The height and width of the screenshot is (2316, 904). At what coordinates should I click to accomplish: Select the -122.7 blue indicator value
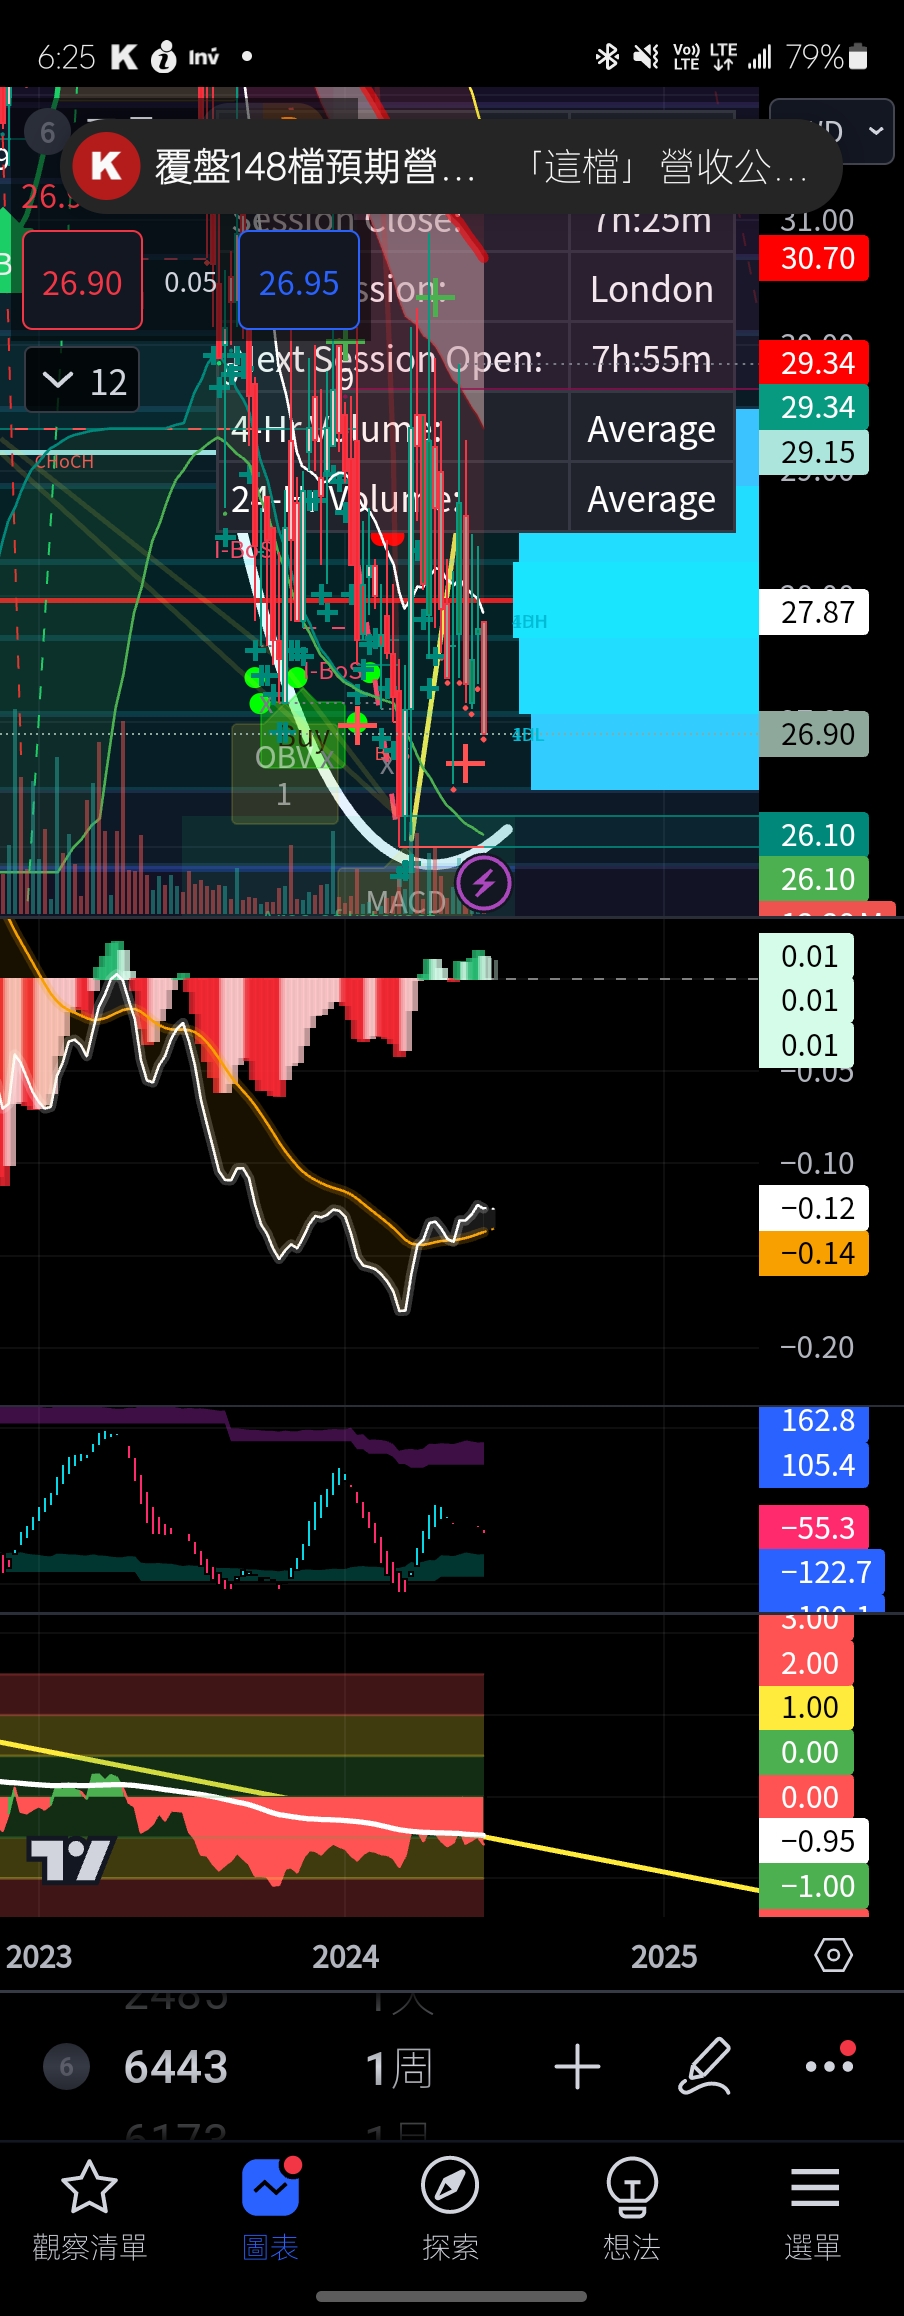point(822,1572)
